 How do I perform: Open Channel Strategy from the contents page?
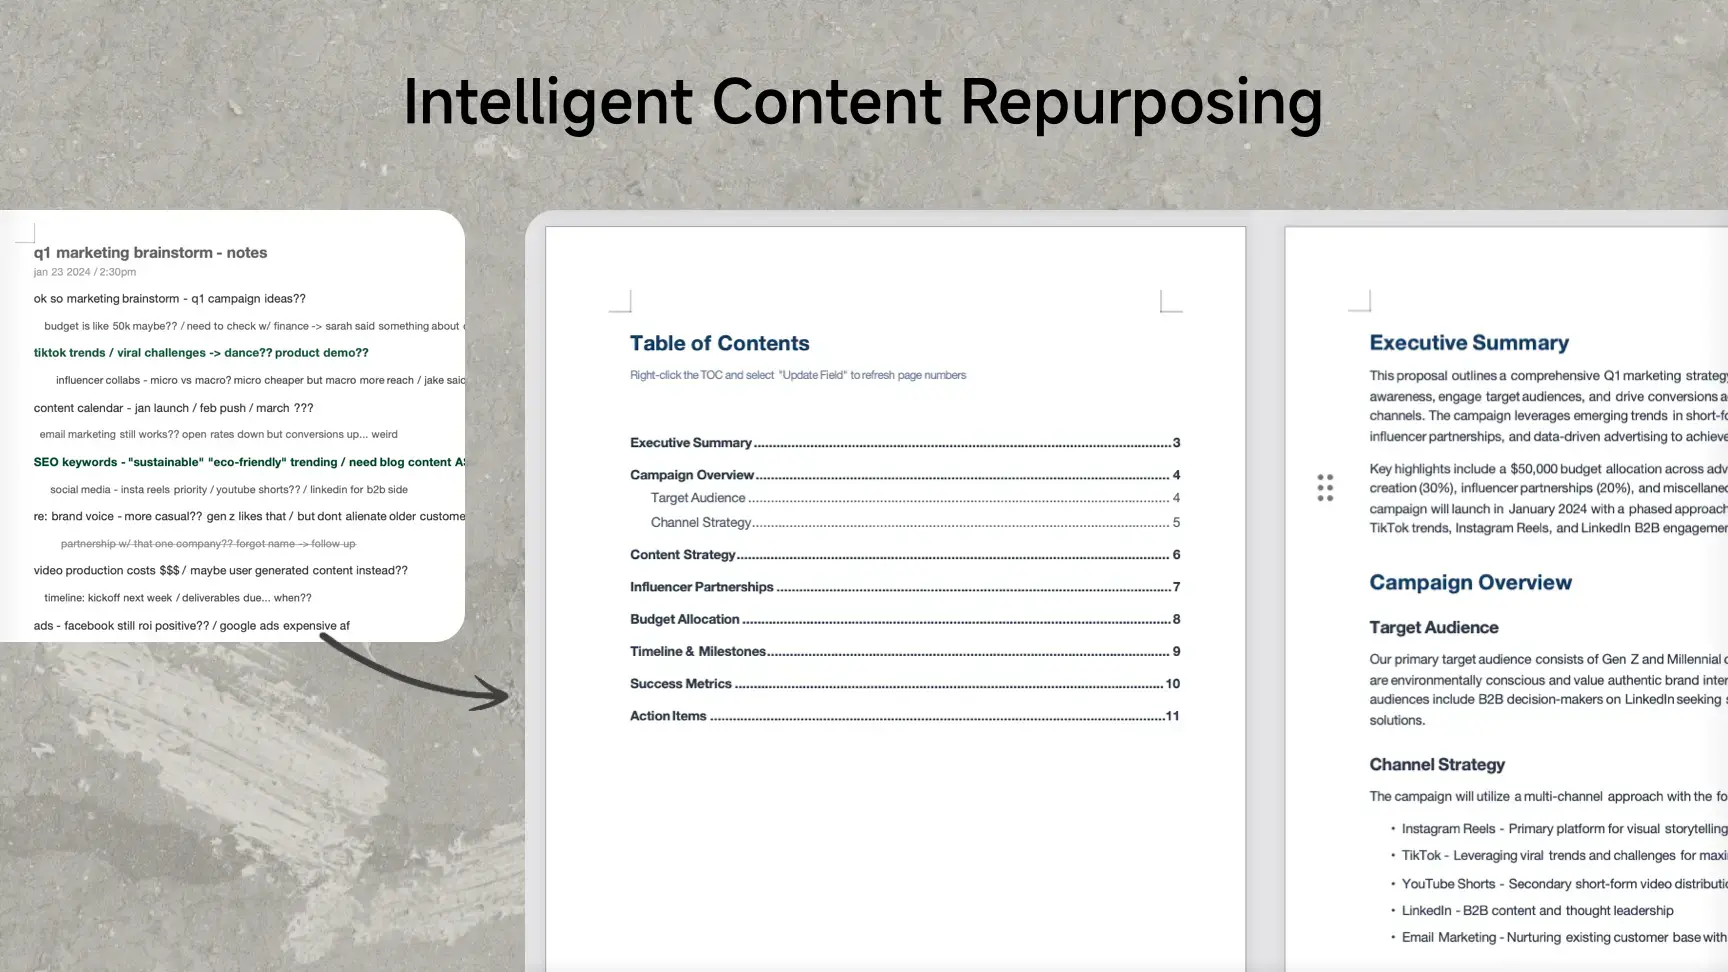coord(702,522)
